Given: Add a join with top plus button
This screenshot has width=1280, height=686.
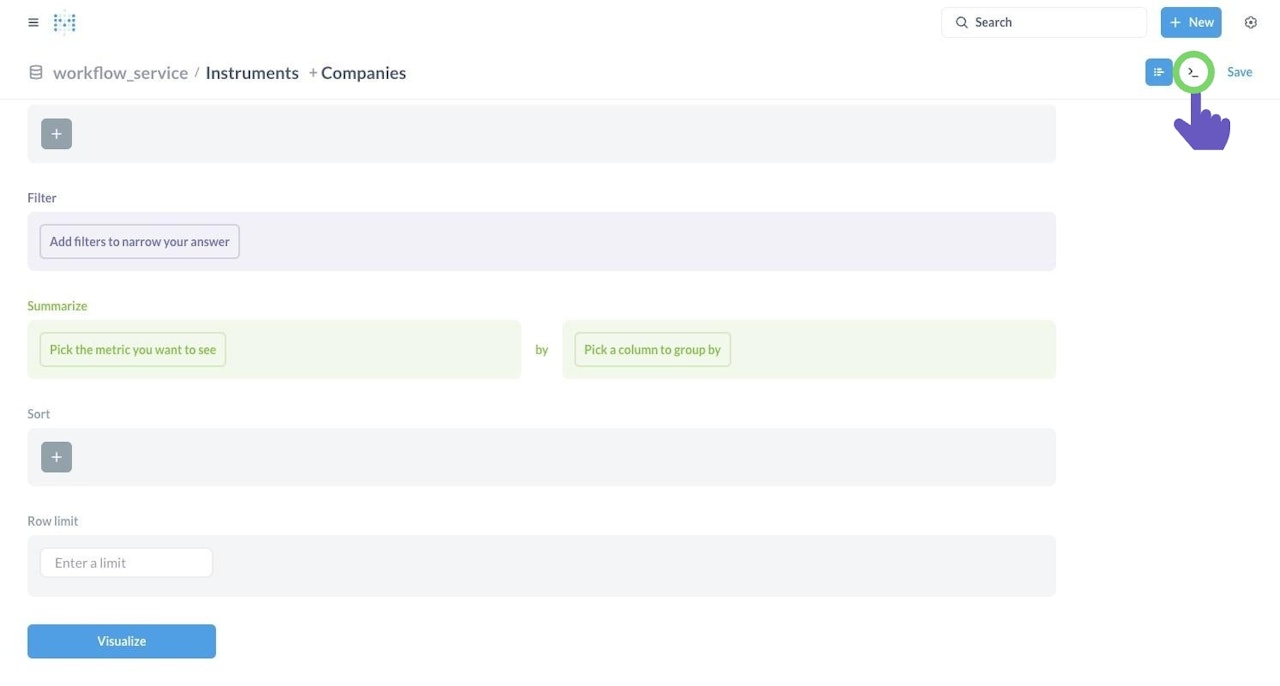Looking at the screenshot, I should (56, 134).
